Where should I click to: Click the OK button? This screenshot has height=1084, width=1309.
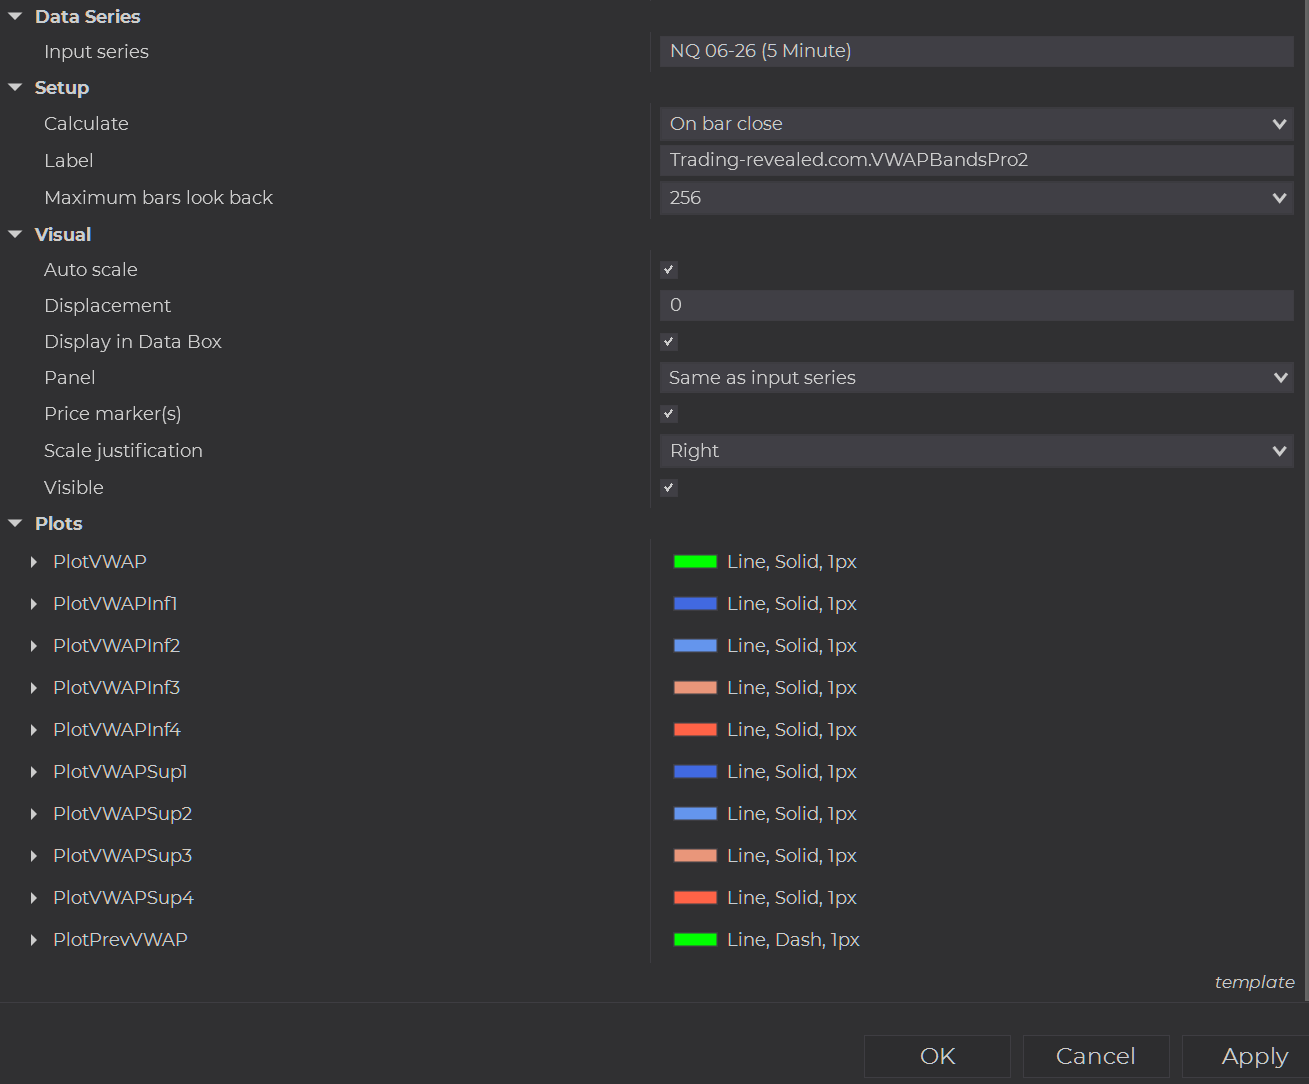pos(937,1056)
